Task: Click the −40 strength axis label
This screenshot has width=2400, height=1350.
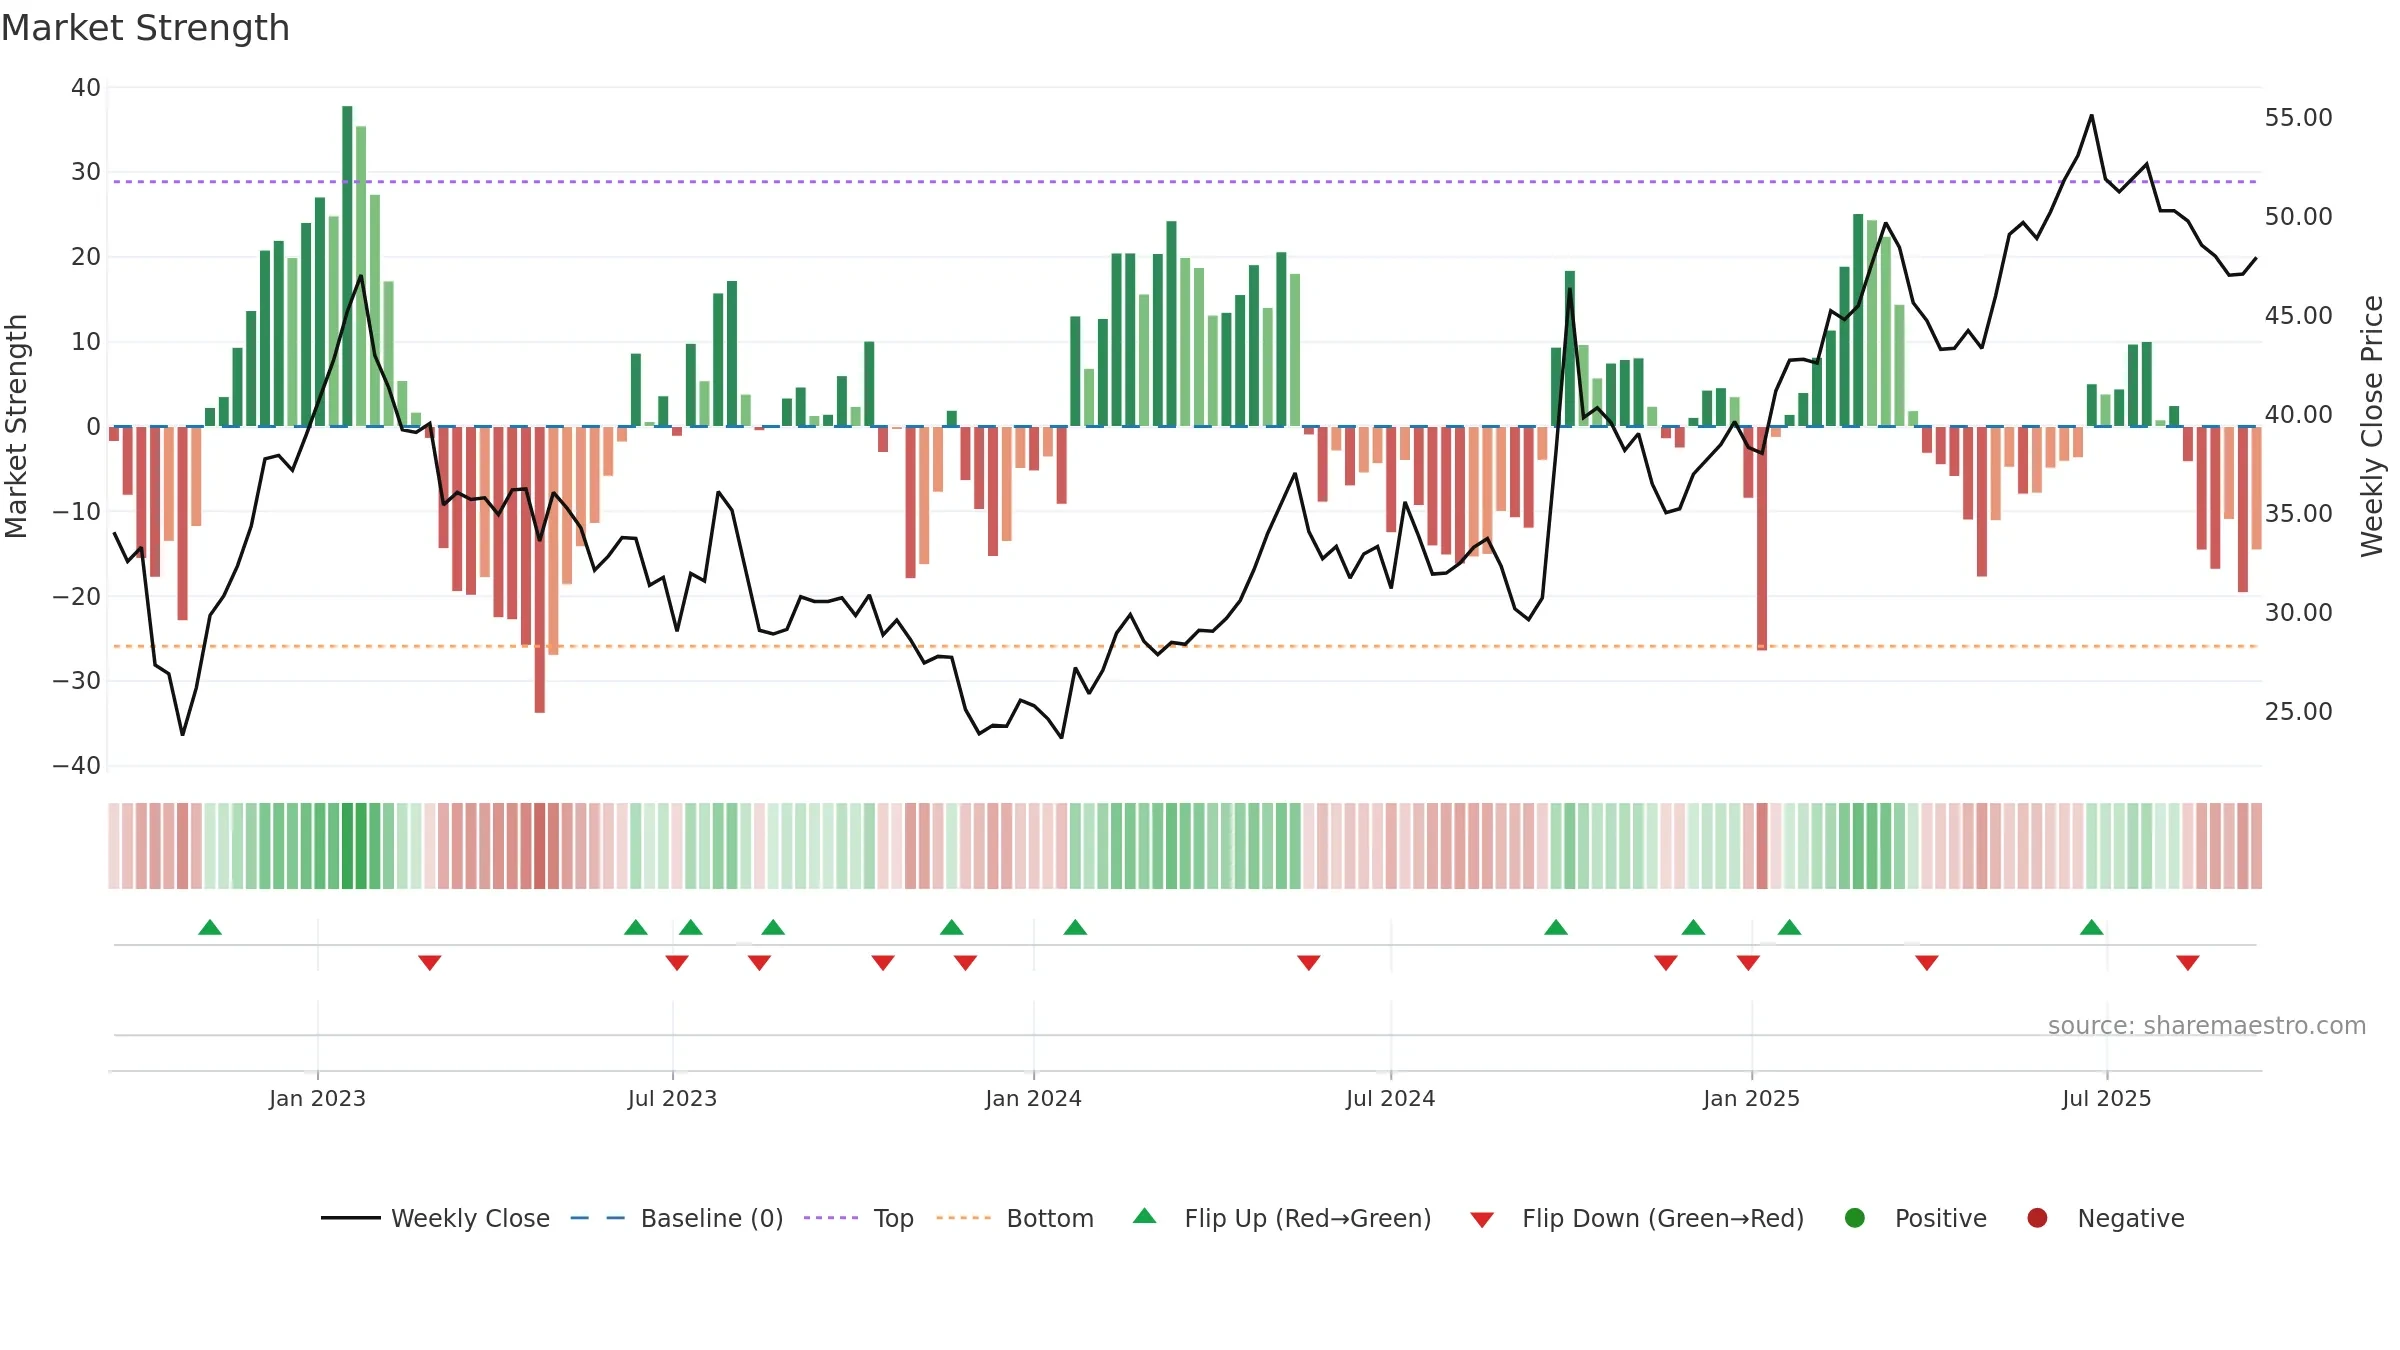Action: point(77,766)
